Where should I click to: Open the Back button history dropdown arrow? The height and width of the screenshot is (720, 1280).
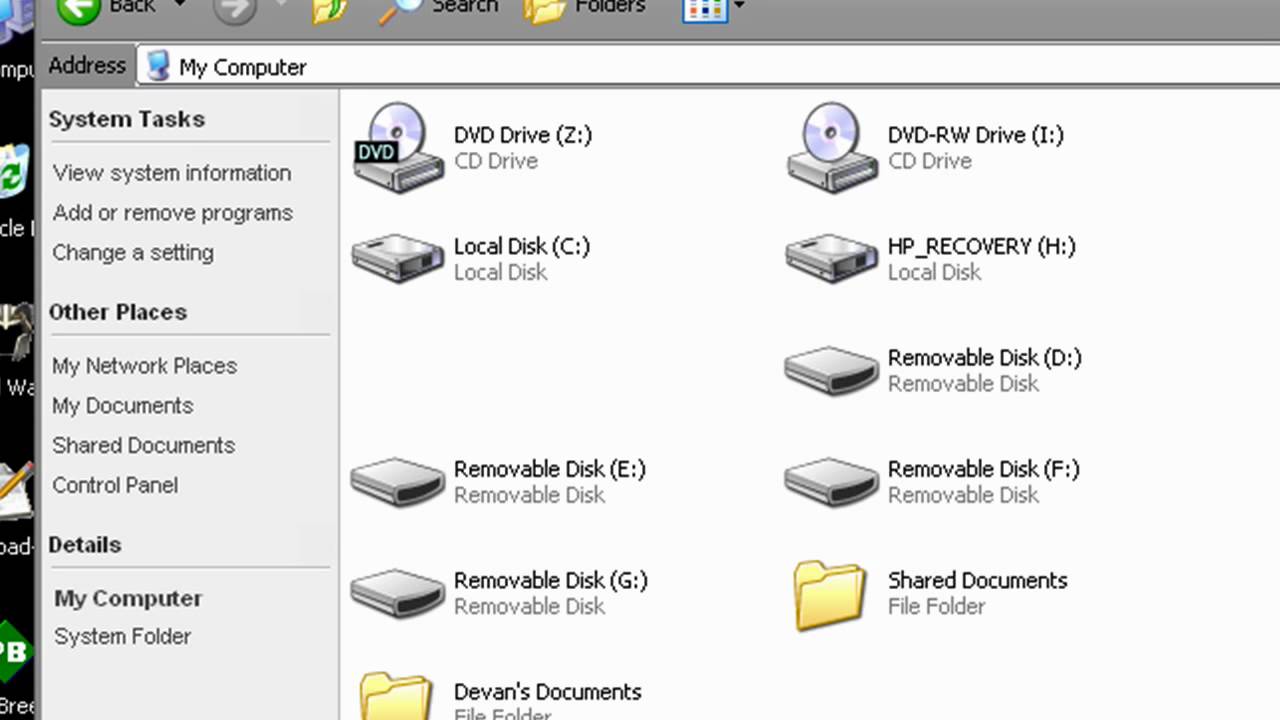pos(180,6)
